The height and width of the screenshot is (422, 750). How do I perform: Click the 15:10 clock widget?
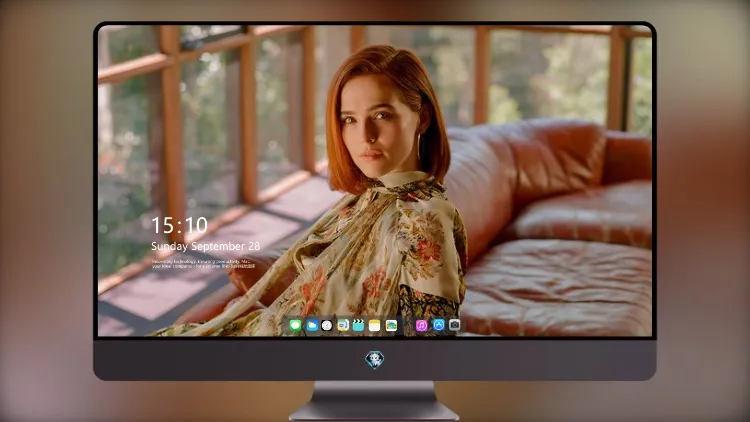(179, 225)
